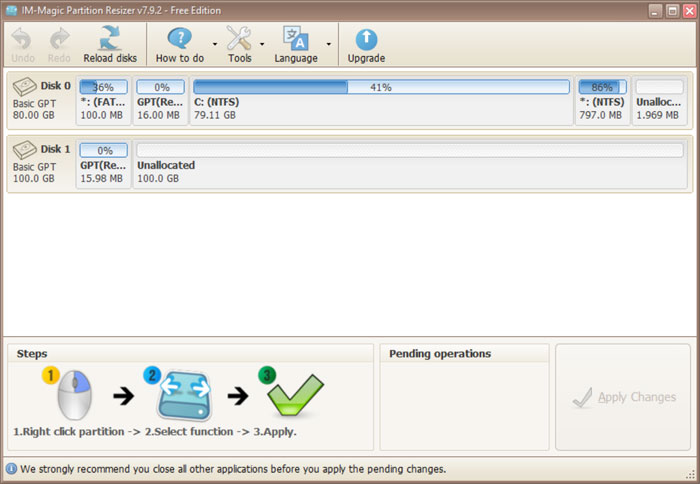Click the Upgrade arrow icon
This screenshot has height=484, width=700.
[x=366, y=39]
